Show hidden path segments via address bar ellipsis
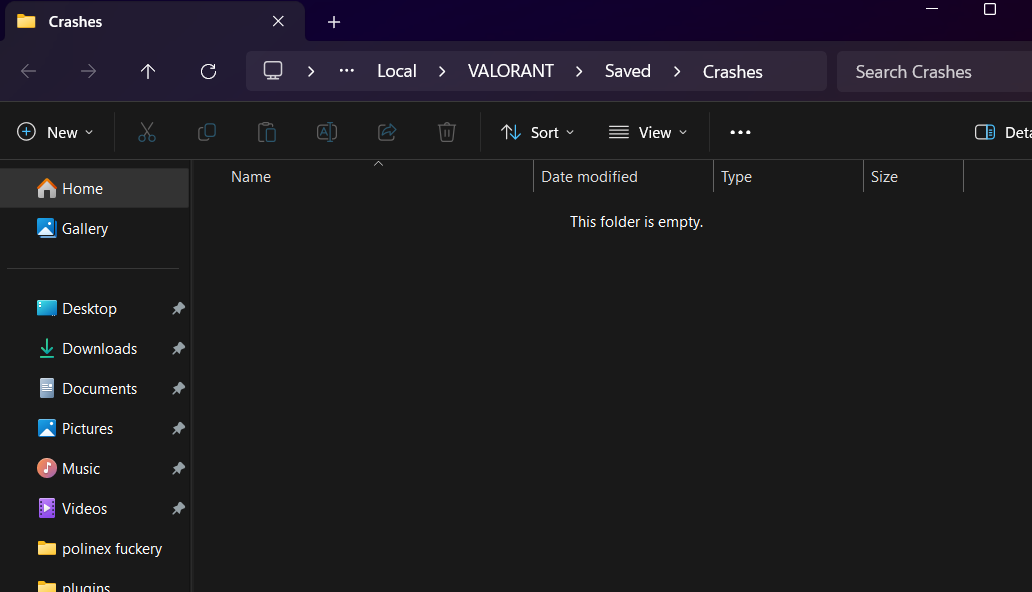Screen dimensions: 1032x592 coord(347,71)
